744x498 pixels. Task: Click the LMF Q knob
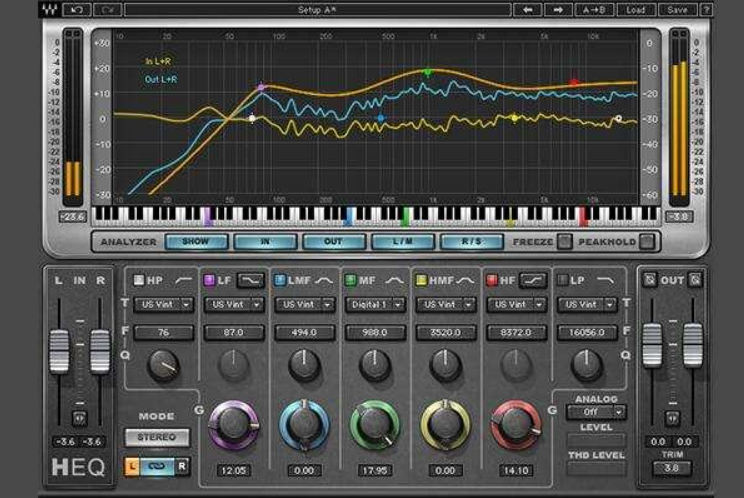304,366
